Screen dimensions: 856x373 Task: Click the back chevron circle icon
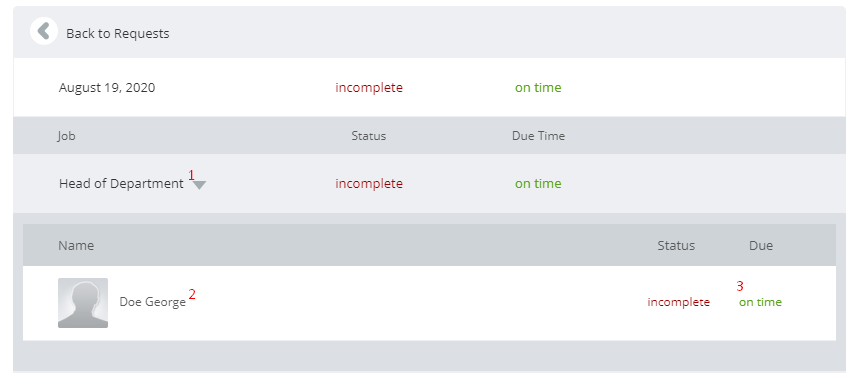(44, 31)
